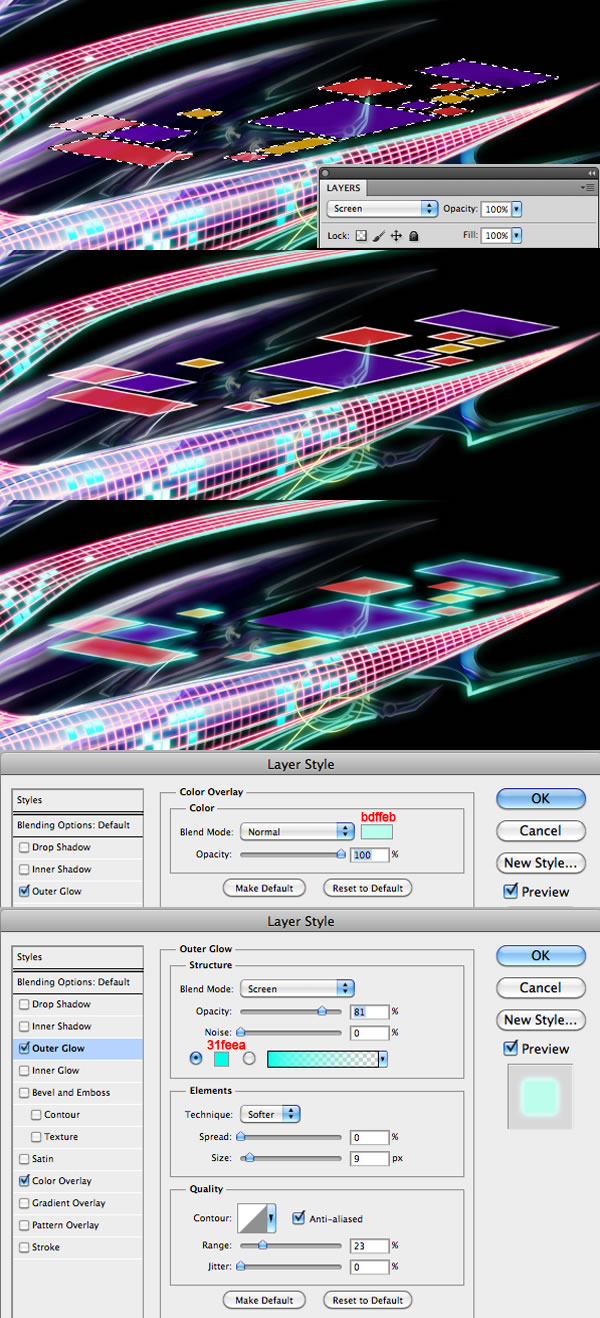Screen dimensions: 600x1318
Task: Enable the Gradient Overlay checkbox
Action: click(x=24, y=1203)
